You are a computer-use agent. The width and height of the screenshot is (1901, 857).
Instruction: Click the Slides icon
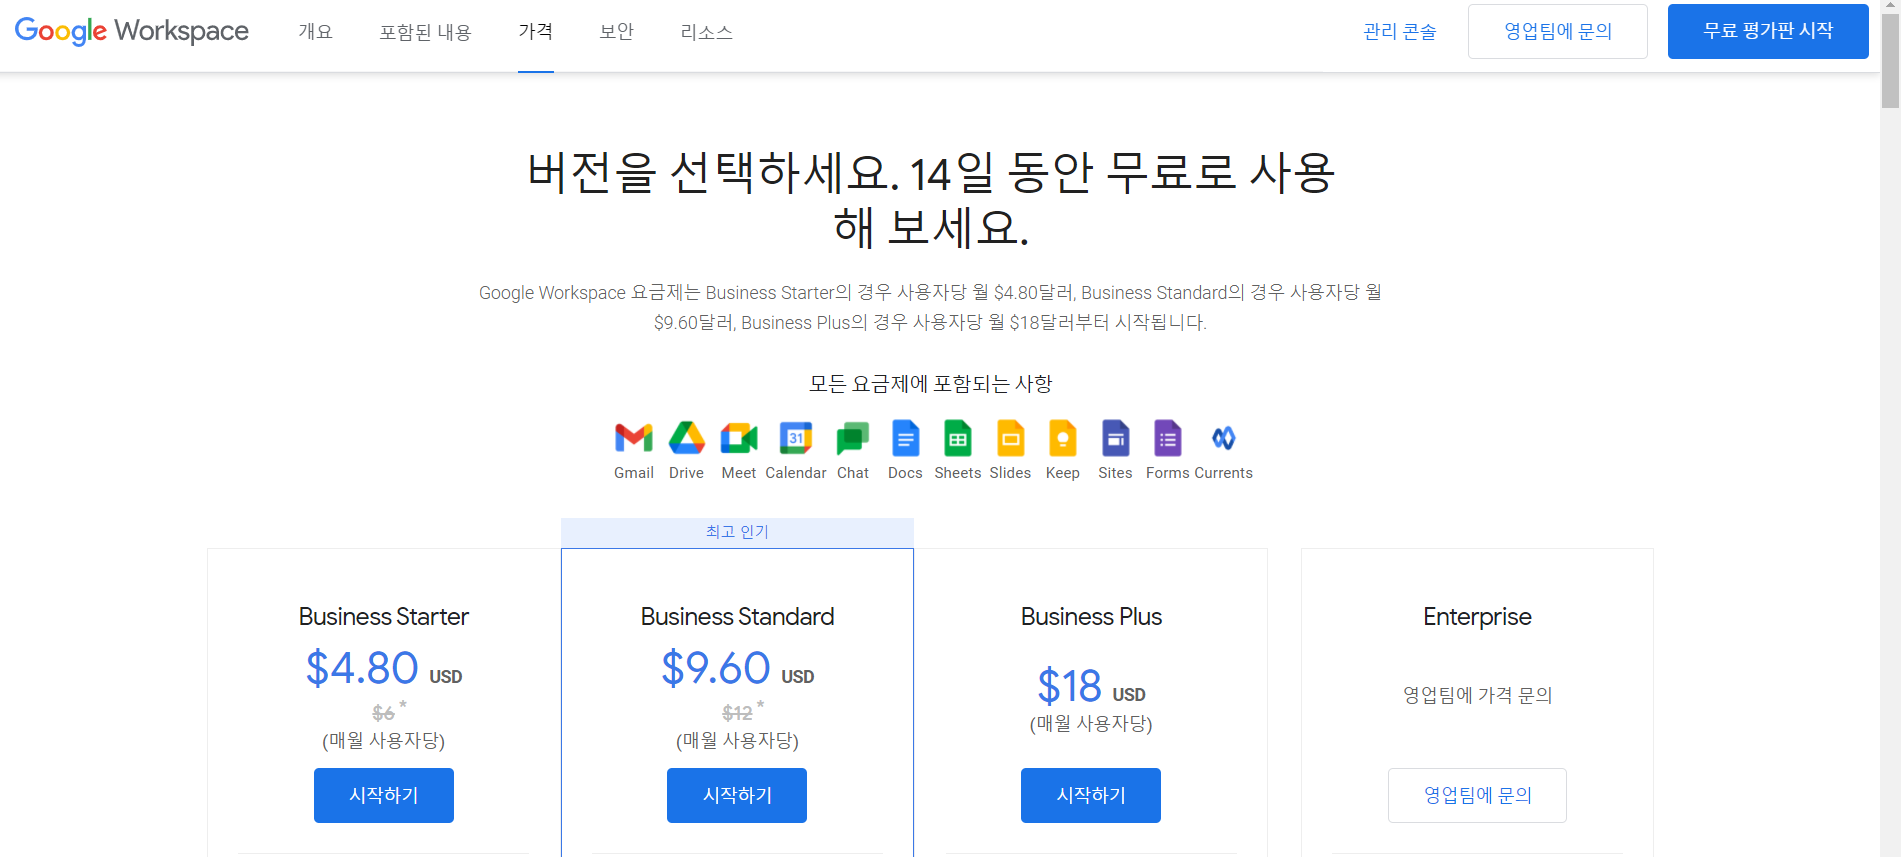(1010, 438)
